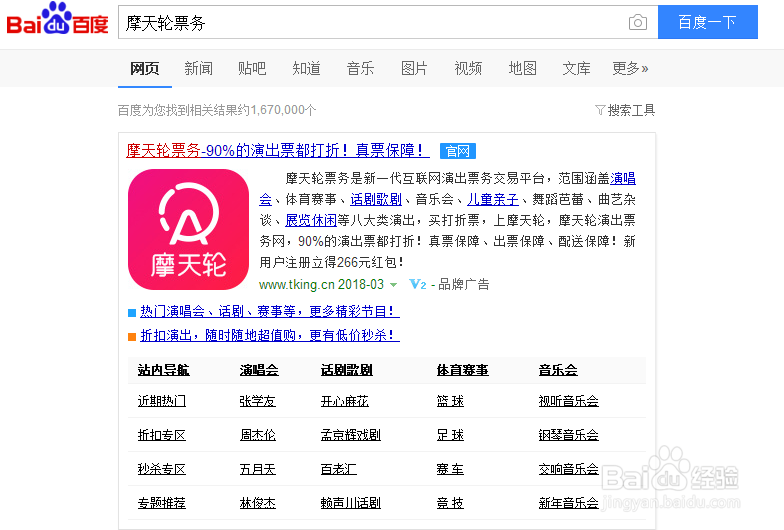Open 折扣演出，随时随地超值购 link
The image size is (784, 530).
270,335
